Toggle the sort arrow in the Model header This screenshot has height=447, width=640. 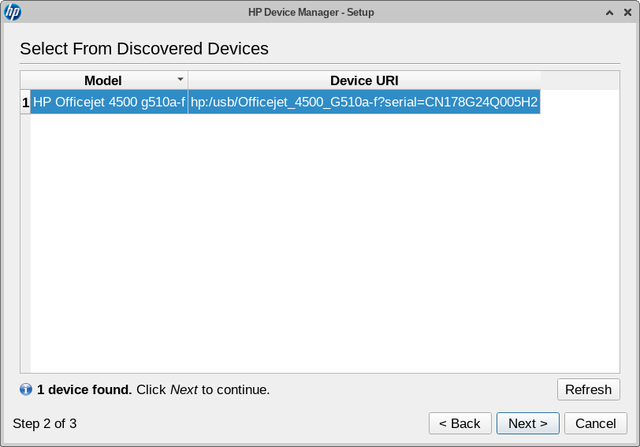pos(180,79)
